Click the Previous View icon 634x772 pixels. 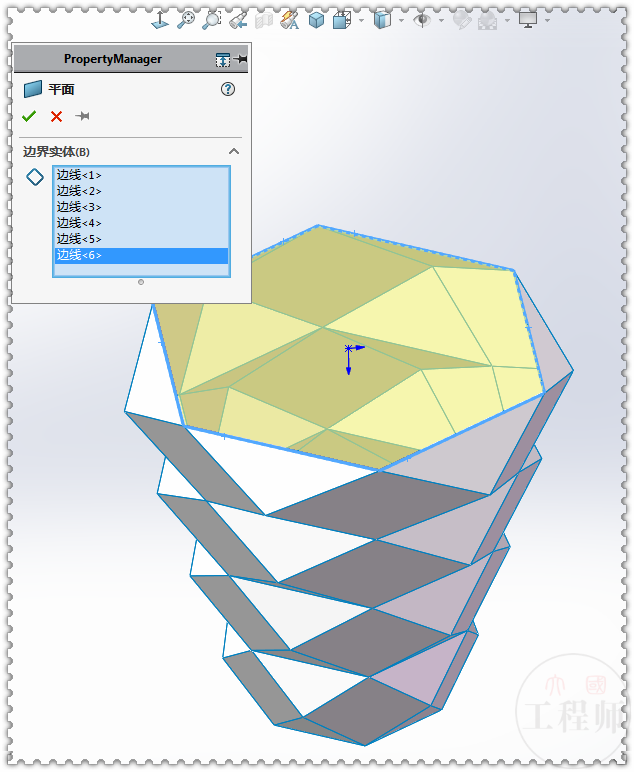point(239,20)
